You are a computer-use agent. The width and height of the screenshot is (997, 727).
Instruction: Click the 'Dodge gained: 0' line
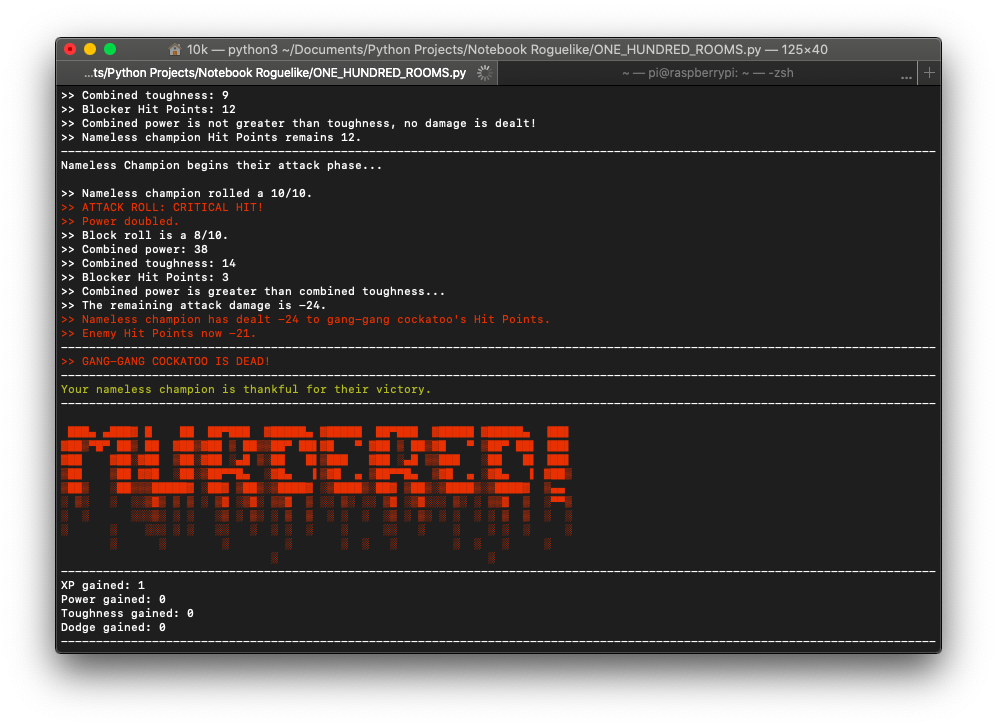click(113, 627)
